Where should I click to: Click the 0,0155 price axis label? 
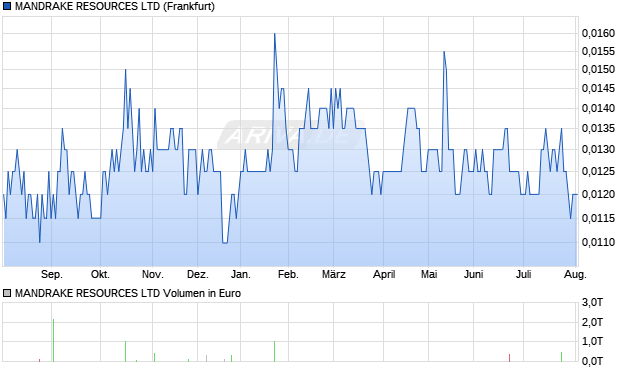[x=598, y=51]
